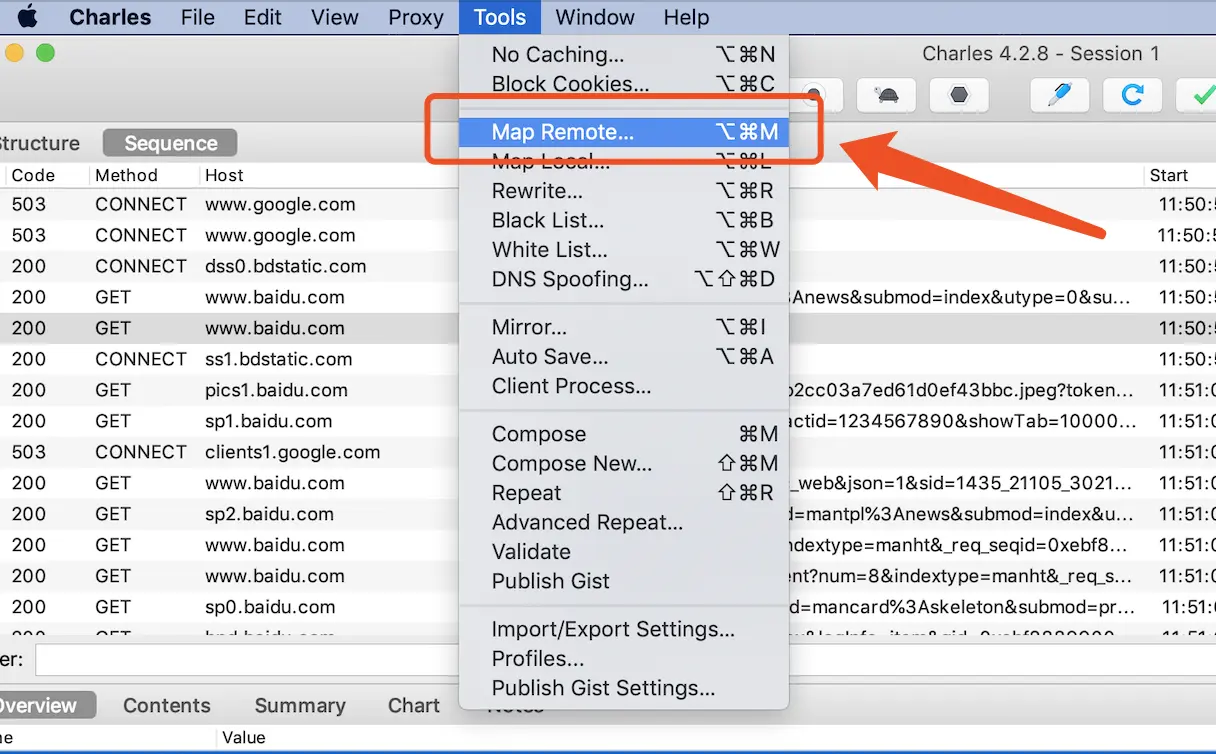Sort by the Method column header
Screen dimensions: 1216x754
tap(143, 175)
